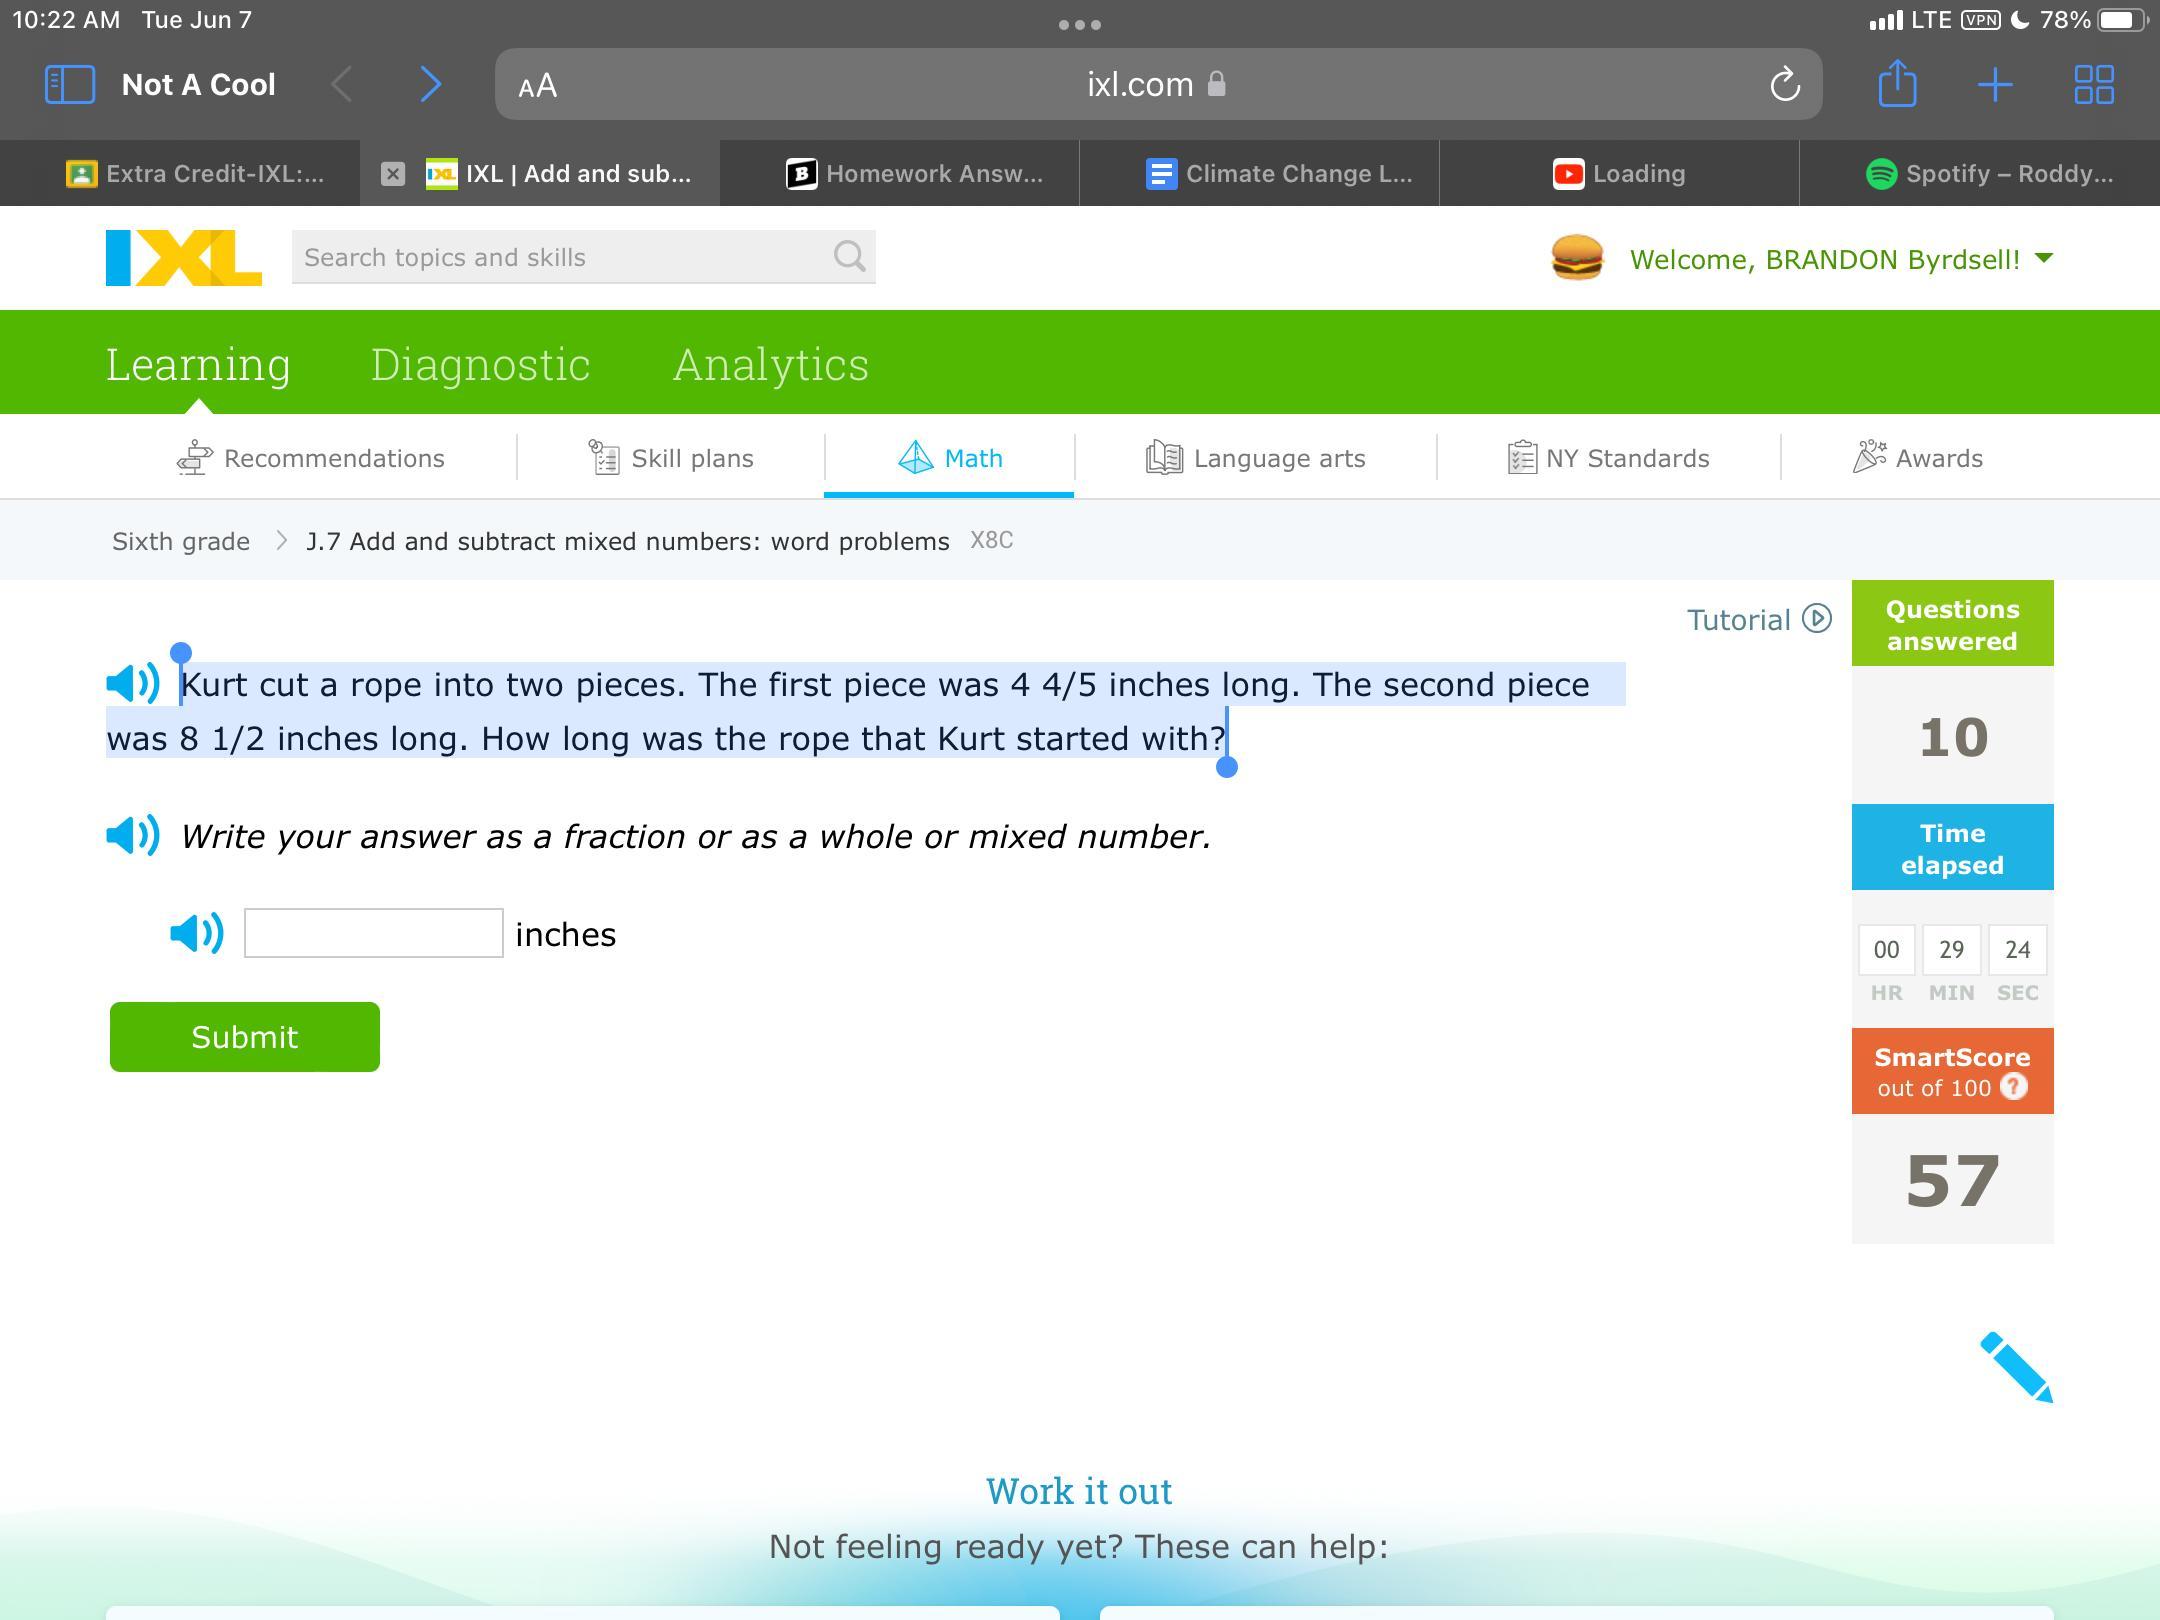The image size is (2160, 1620).
Task: Tap the Safari share icon
Action: point(1897,84)
